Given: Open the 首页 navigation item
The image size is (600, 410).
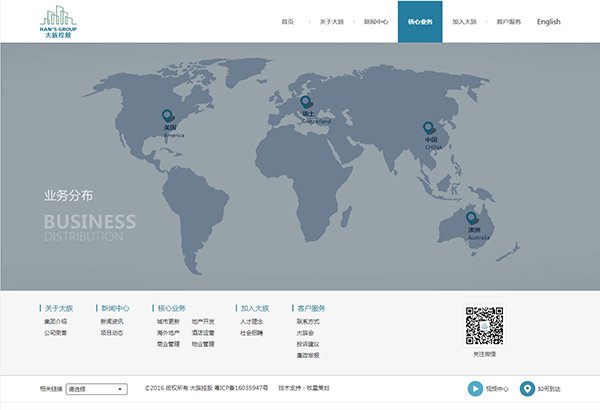Looking at the screenshot, I should (x=287, y=22).
